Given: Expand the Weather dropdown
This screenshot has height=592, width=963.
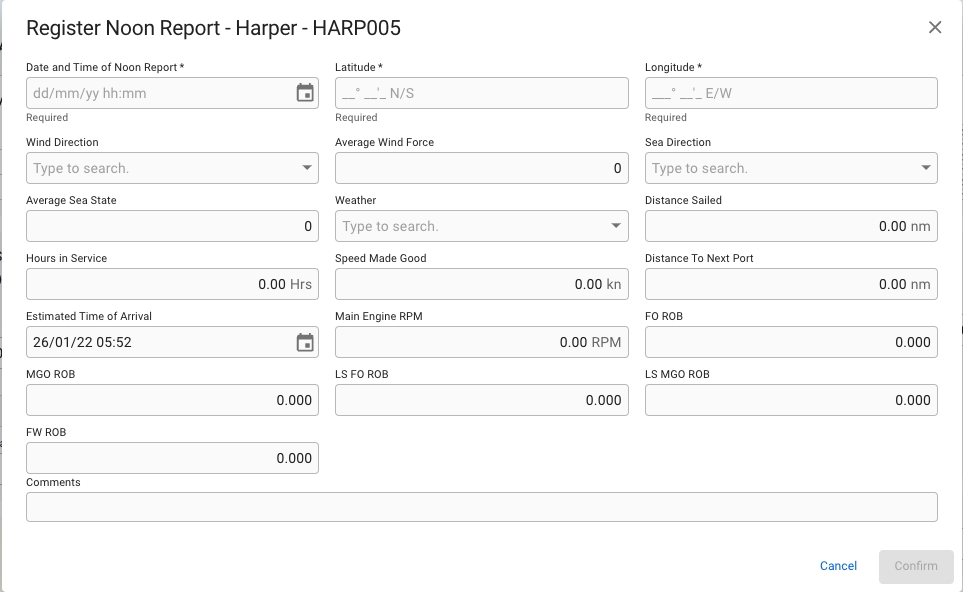Looking at the screenshot, I should coord(617,226).
